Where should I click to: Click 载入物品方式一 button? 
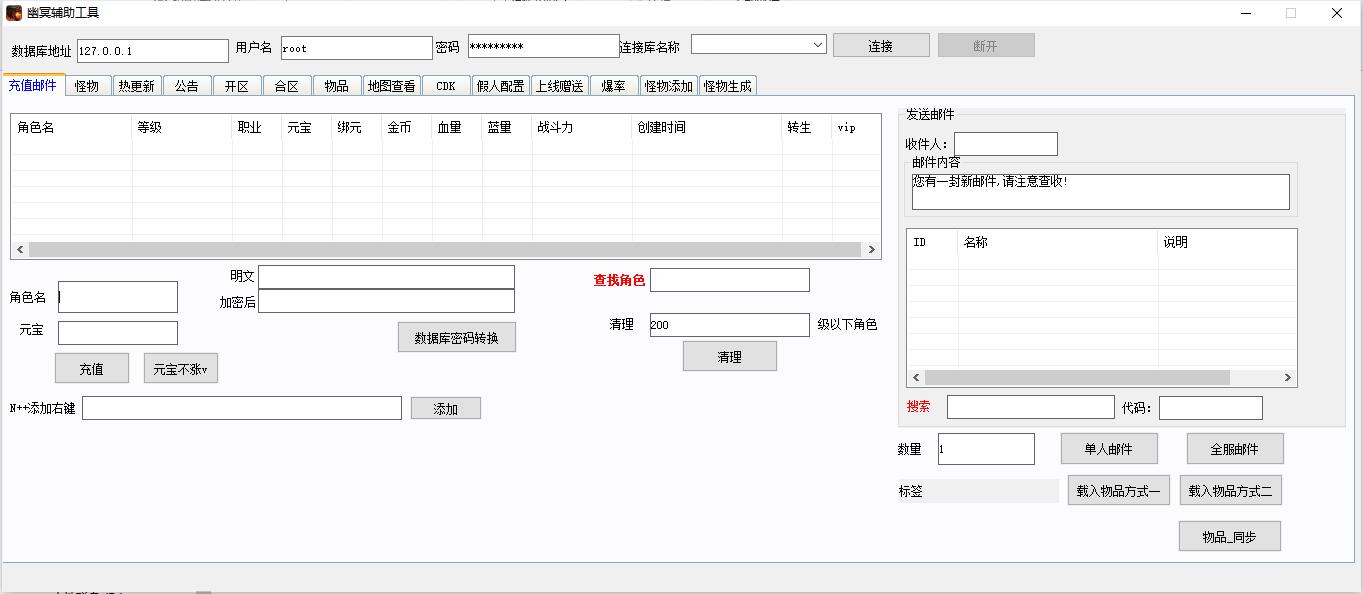[x=1118, y=491]
